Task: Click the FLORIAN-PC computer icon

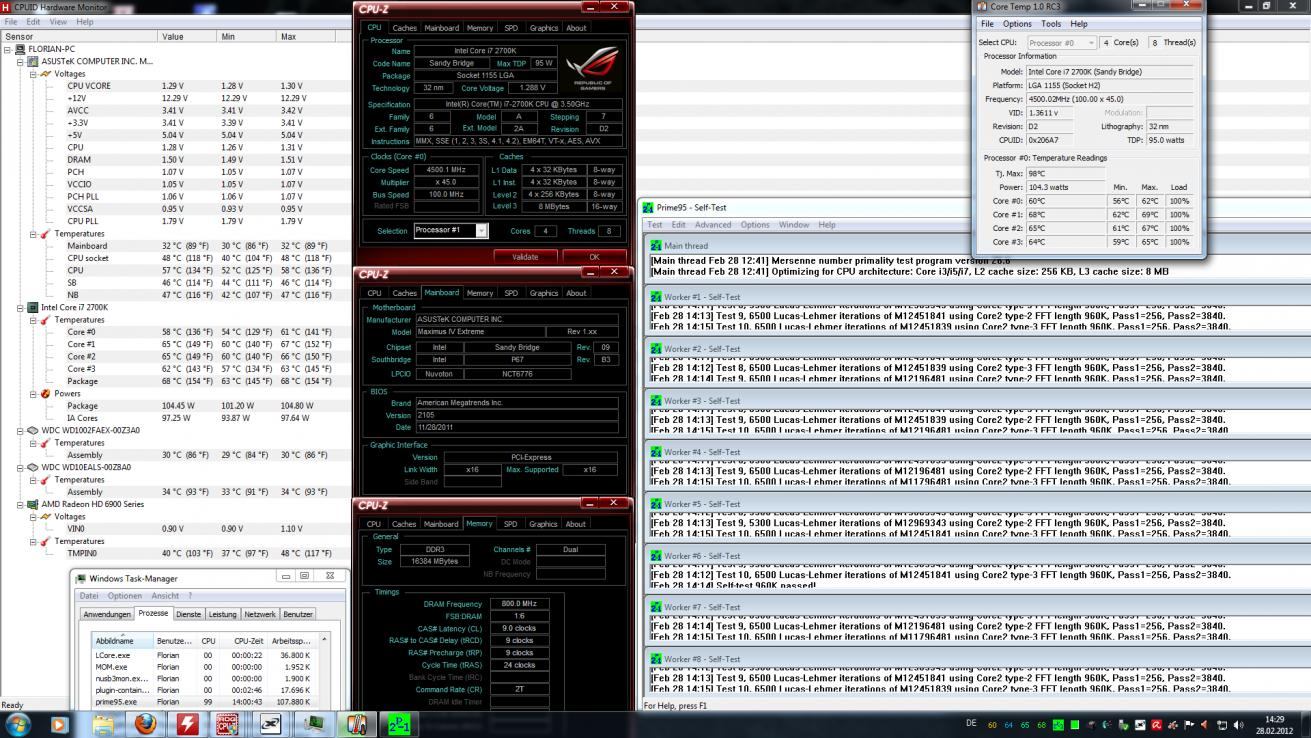Action: pyautogui.click(x=21, y=49)
